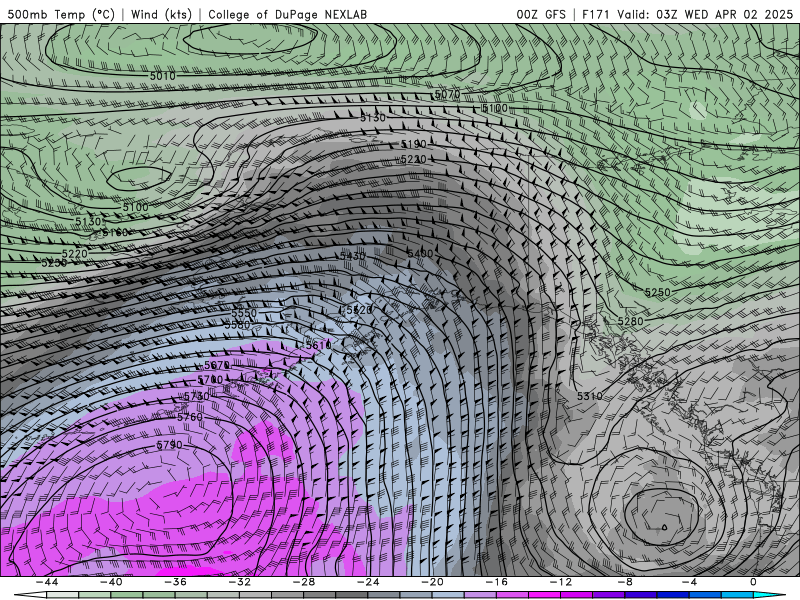Select the 5730 height contour label
The image size is (800, 600).
coord(196,396)
